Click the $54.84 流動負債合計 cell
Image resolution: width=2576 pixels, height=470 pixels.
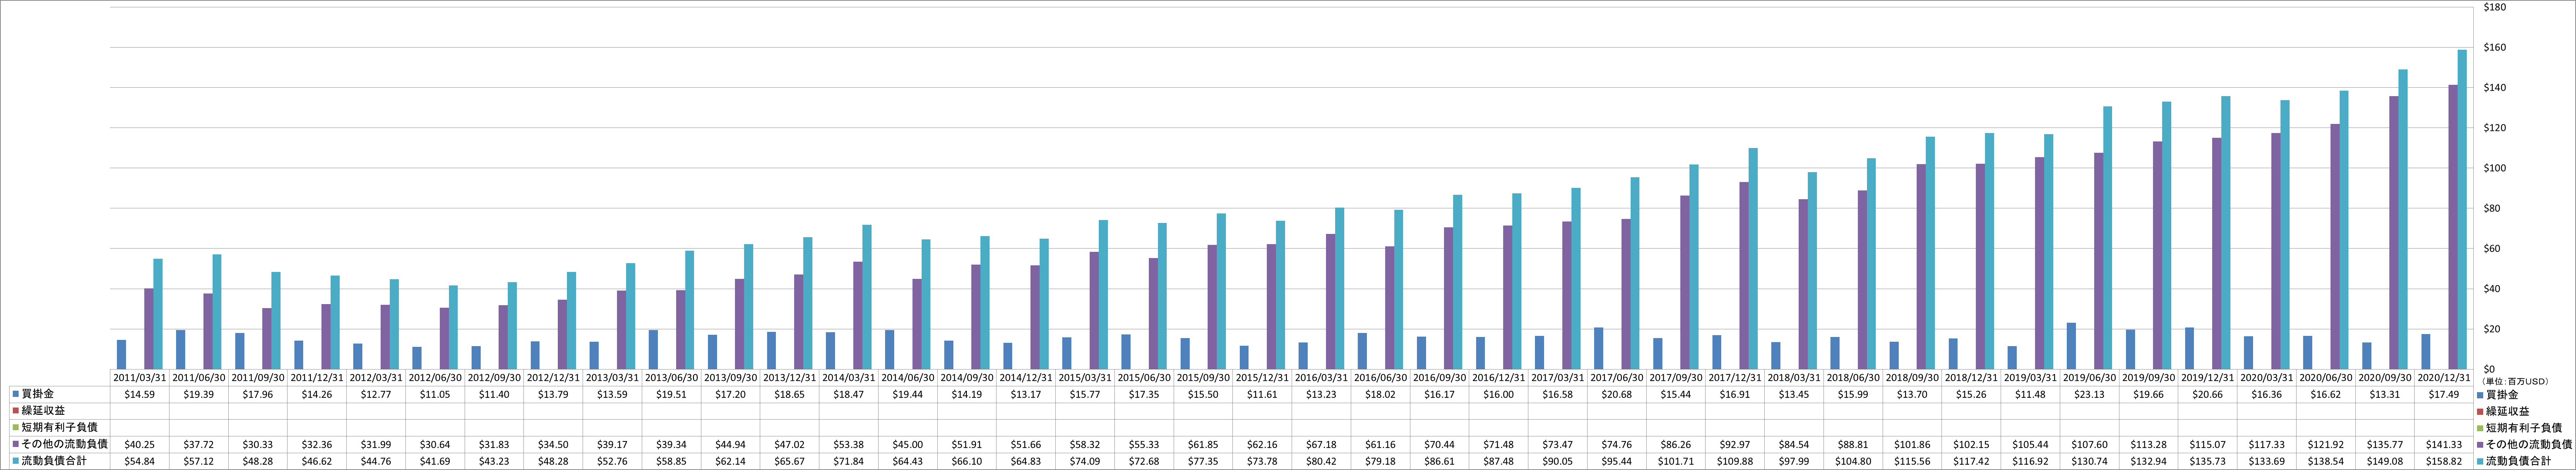click(x=139, y=460)
